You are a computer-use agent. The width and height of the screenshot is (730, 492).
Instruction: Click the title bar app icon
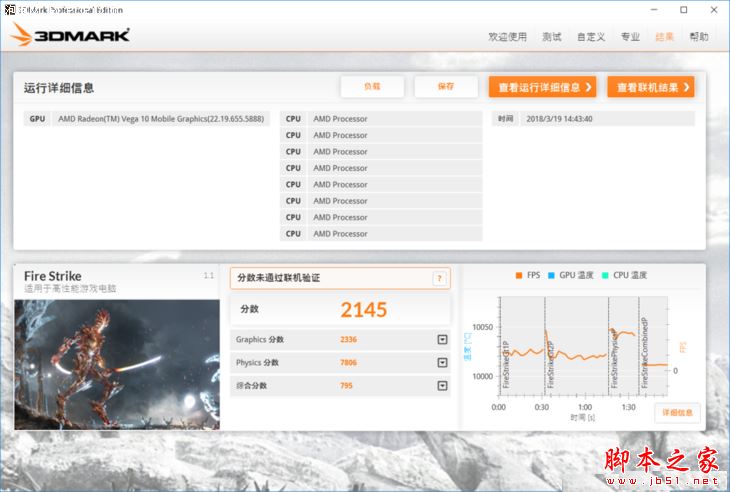pyautogui.click(x=9, y=9)
